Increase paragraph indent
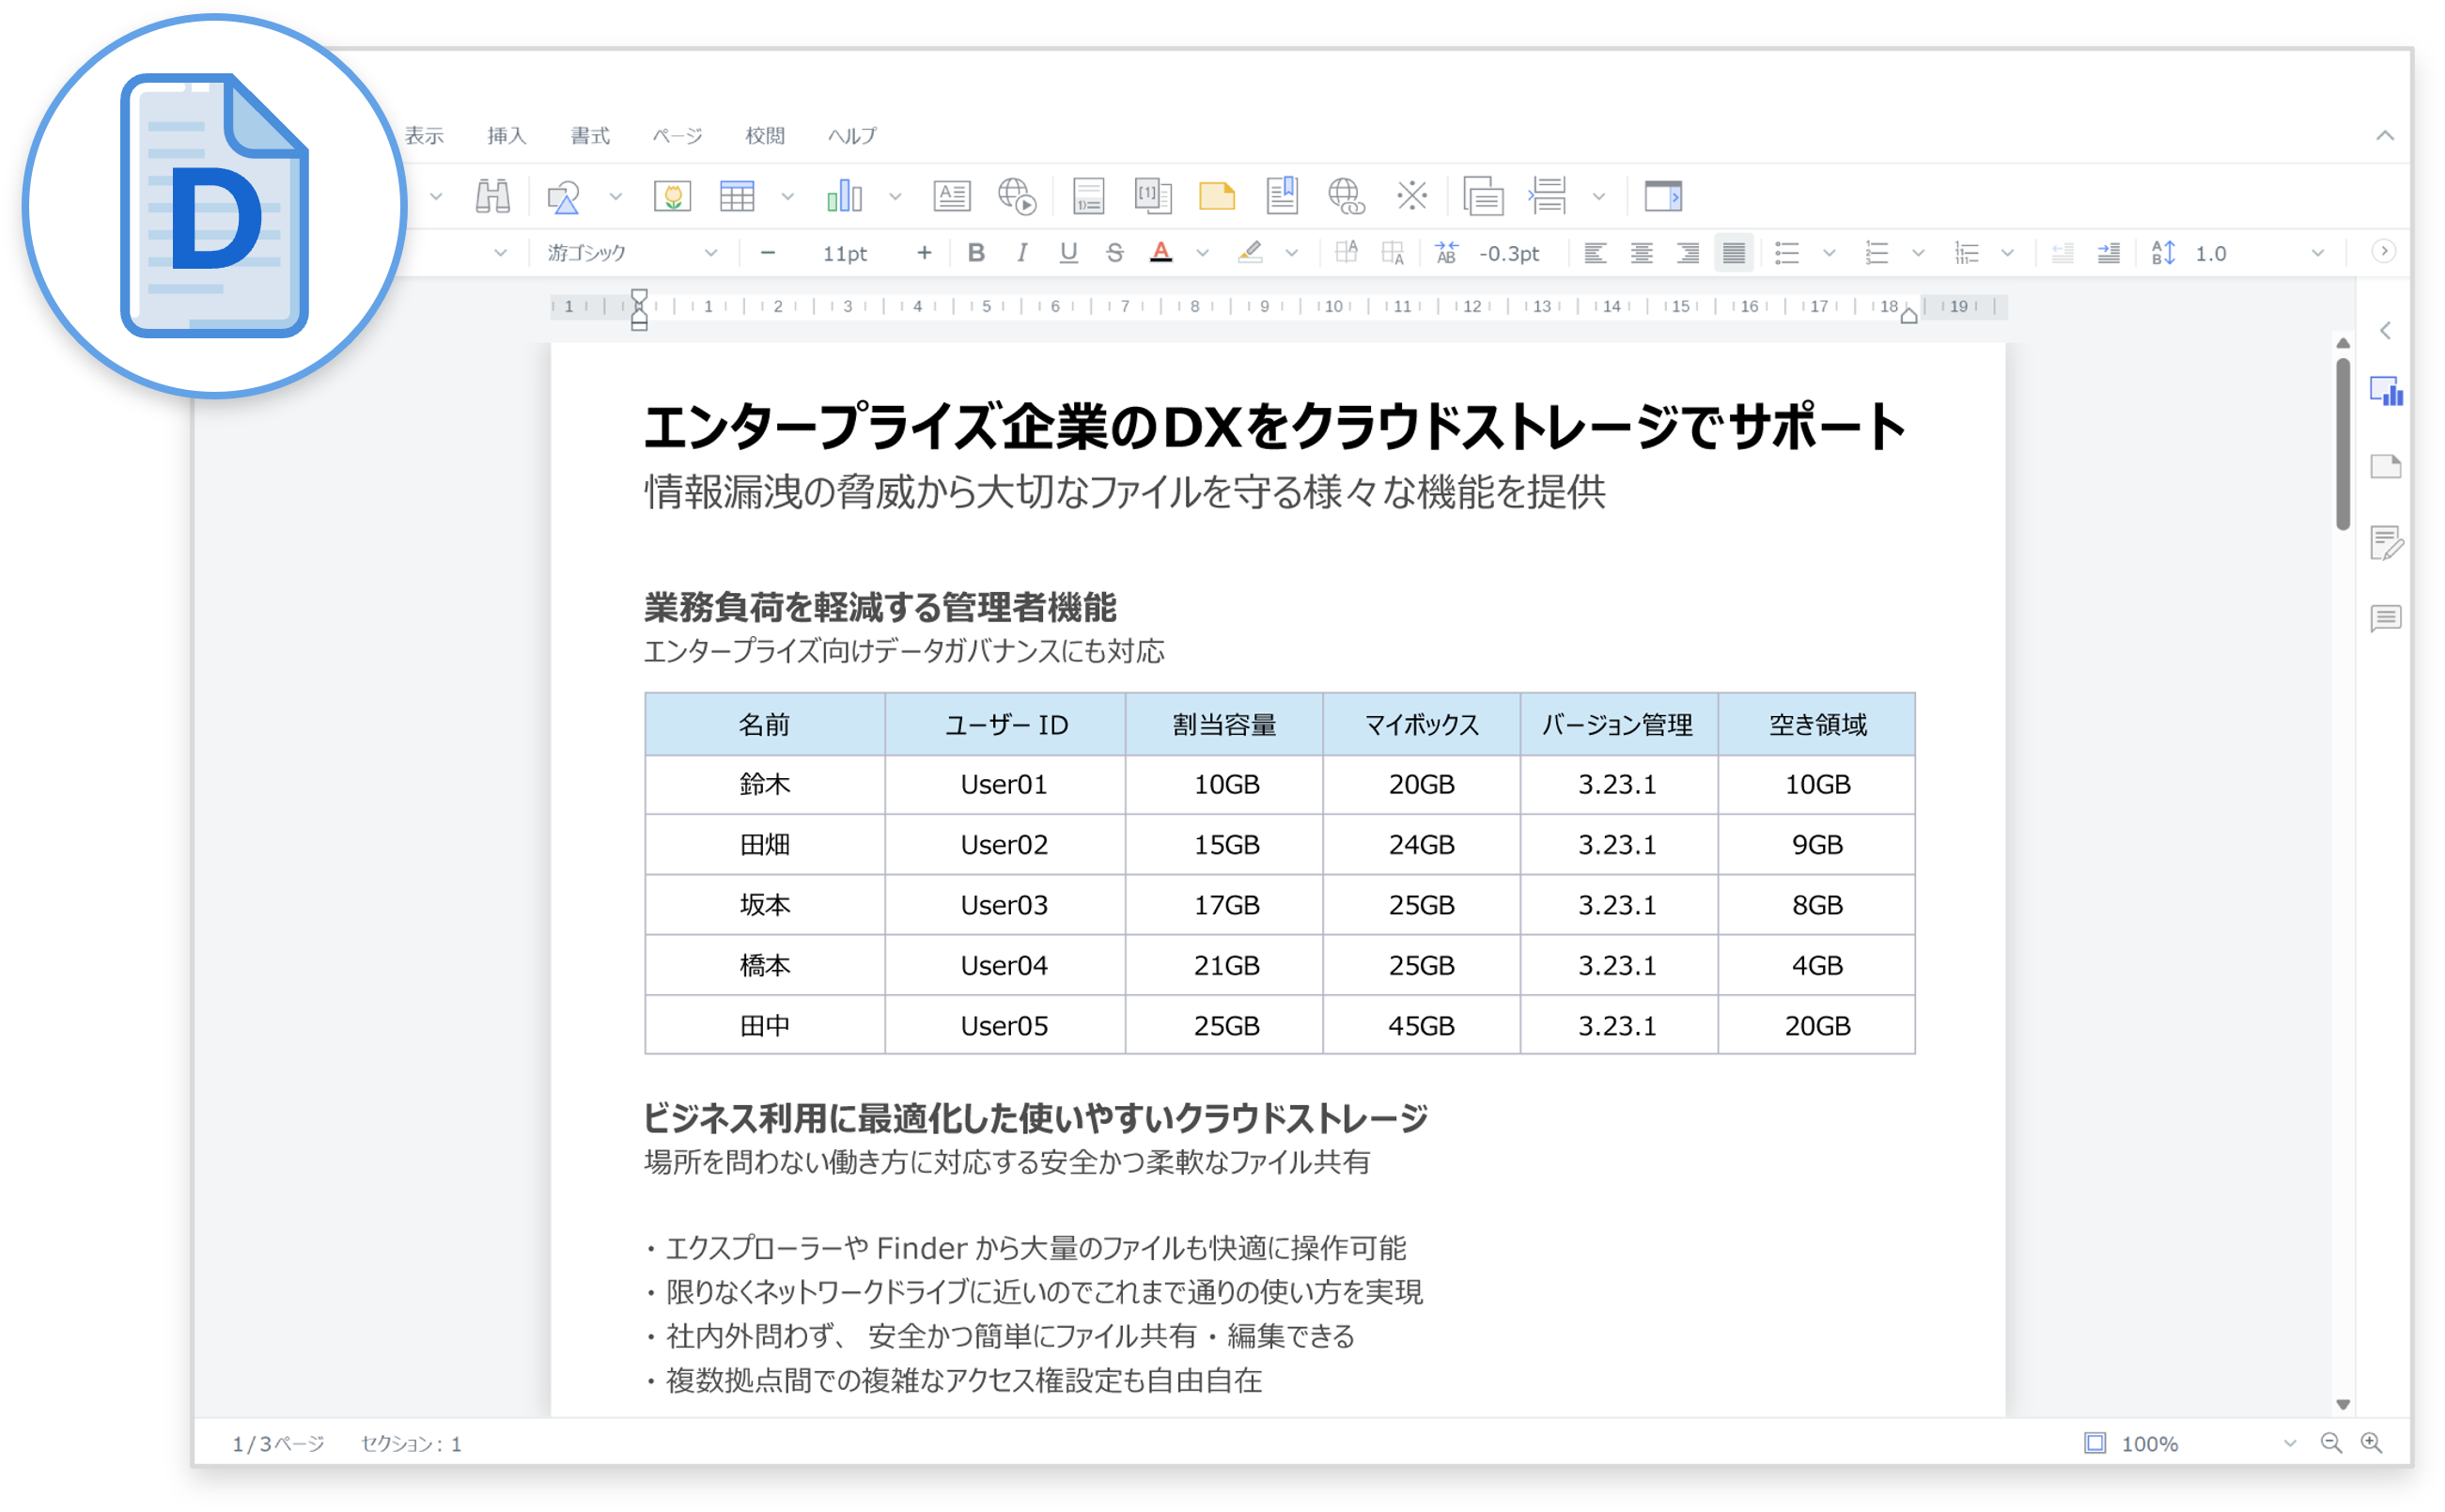Image resolution: width=2445 pixels, height=1512 pixels. [2108, 253]
